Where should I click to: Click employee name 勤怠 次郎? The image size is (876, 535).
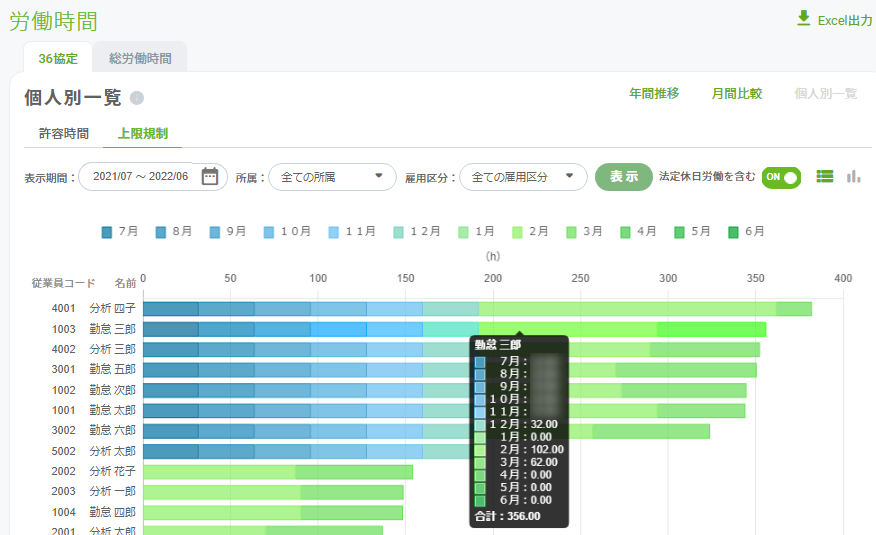112,390
